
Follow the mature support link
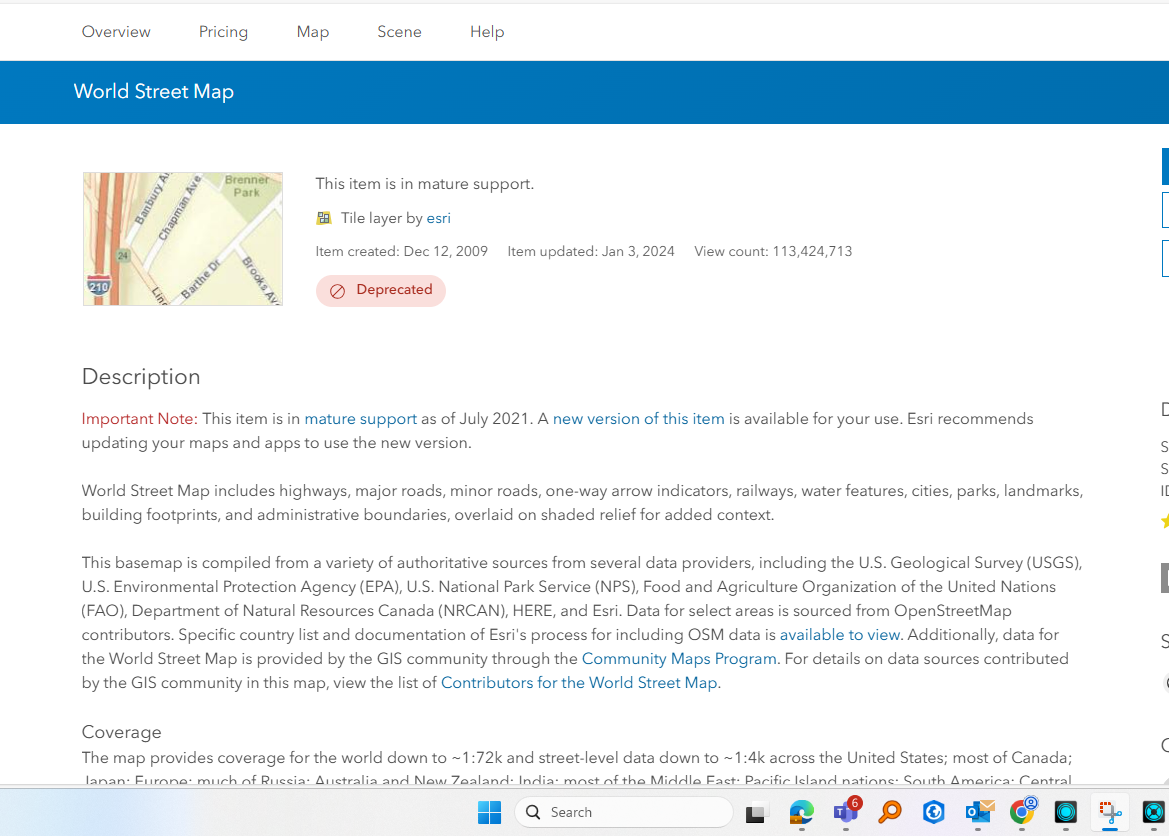(360, 419)
